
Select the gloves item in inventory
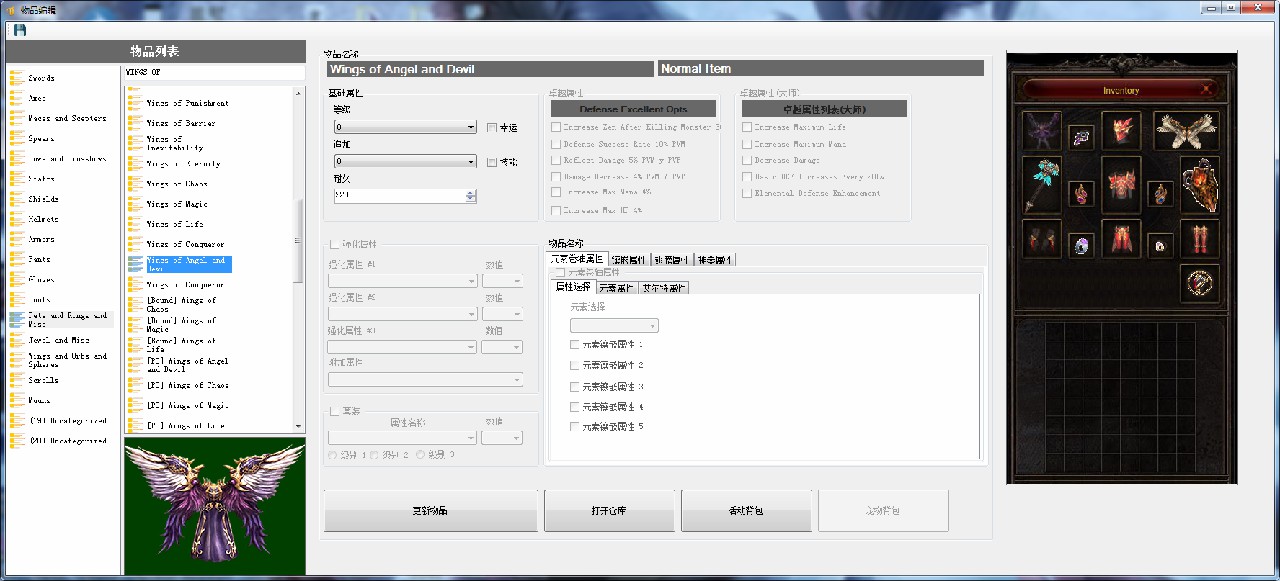tap(1041, 239)
